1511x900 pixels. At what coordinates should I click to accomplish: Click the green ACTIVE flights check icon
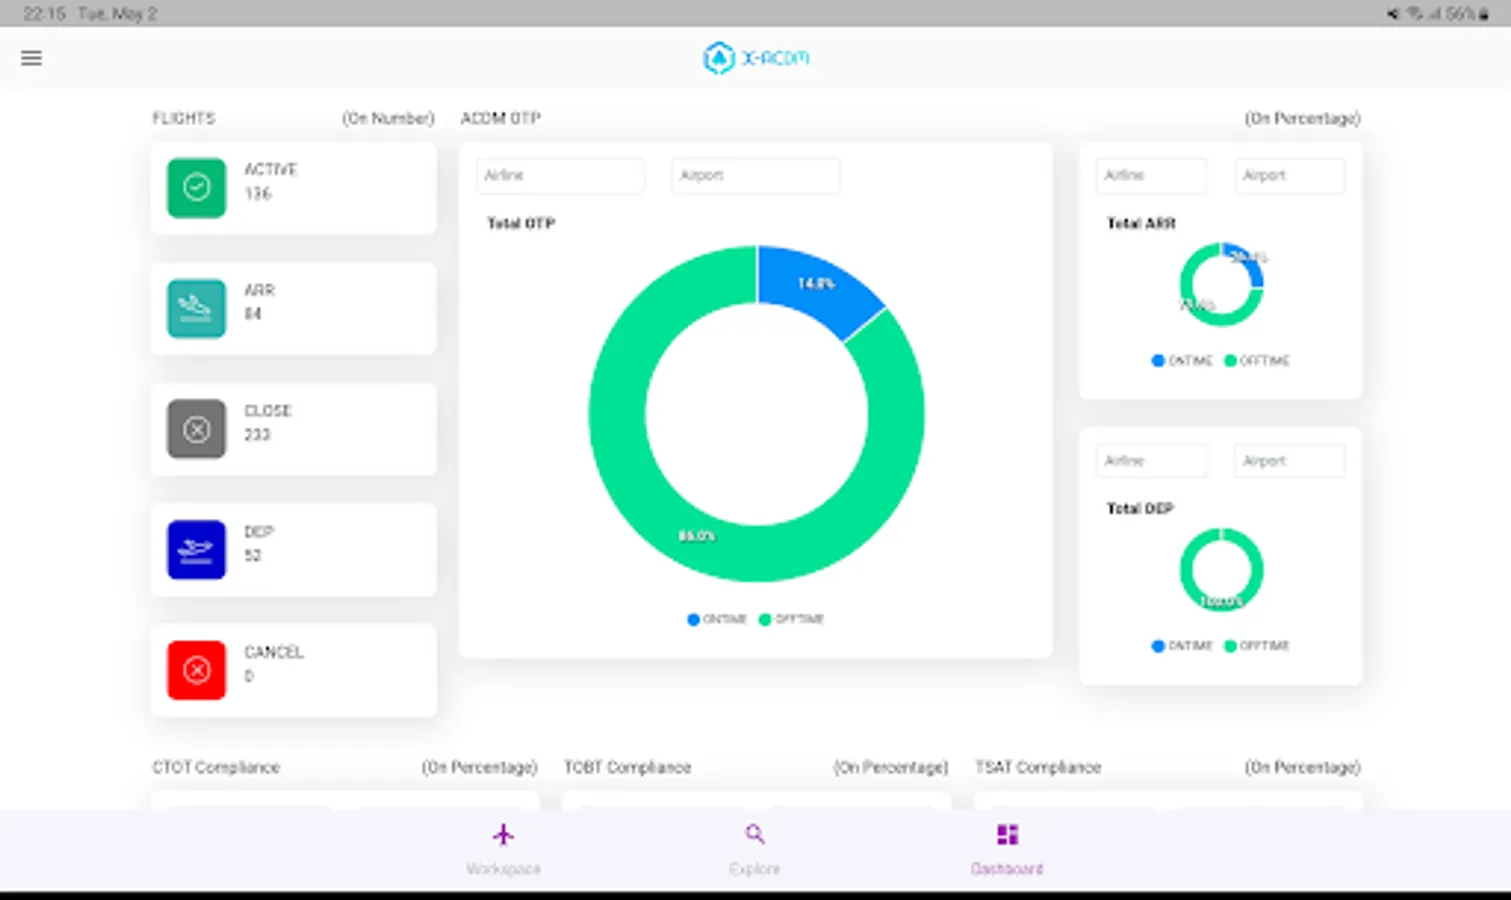[x=196, y=188]
